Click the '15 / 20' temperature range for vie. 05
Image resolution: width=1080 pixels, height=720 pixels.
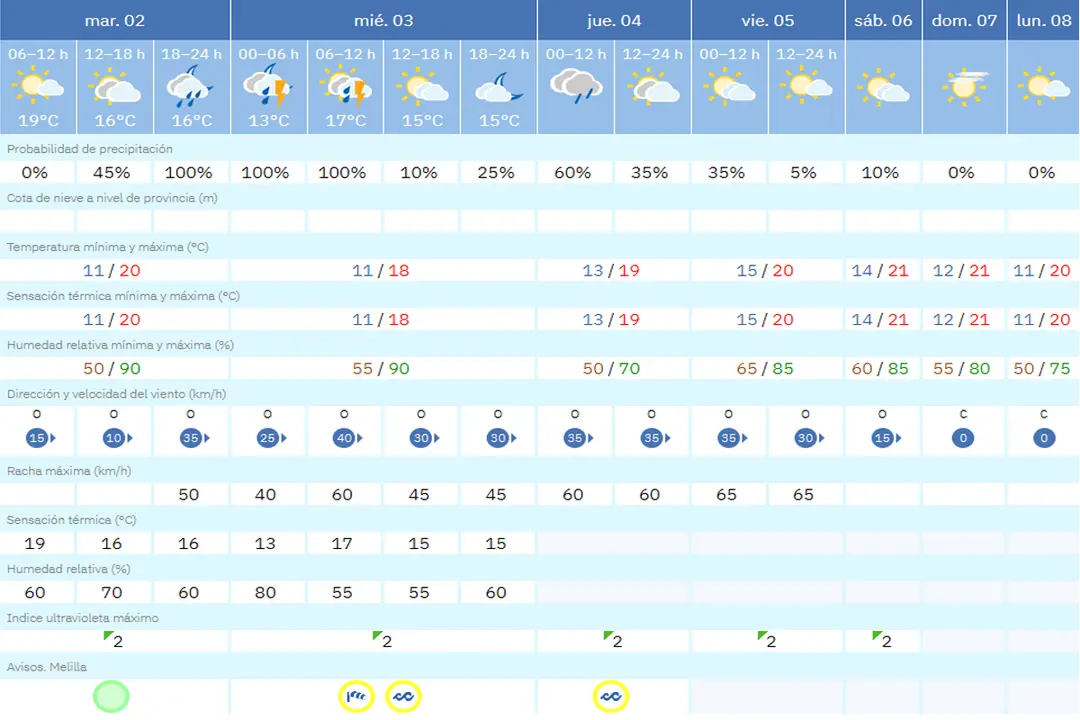765,270
